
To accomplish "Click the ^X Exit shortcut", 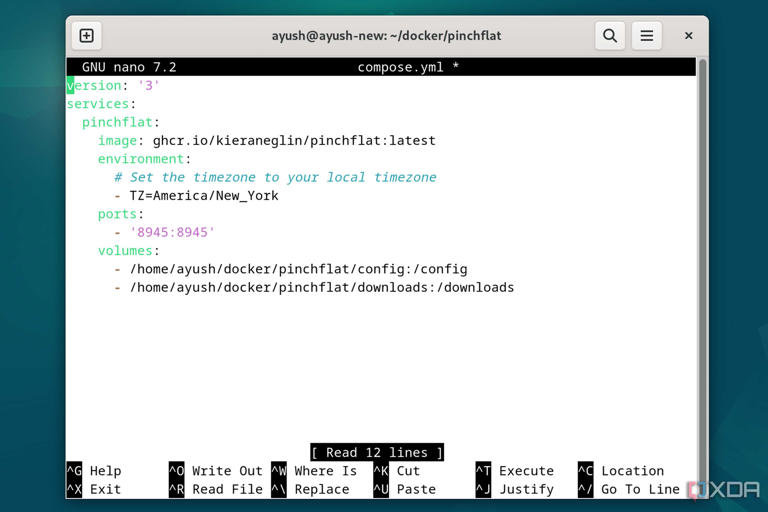I will (x=94, y=489).
